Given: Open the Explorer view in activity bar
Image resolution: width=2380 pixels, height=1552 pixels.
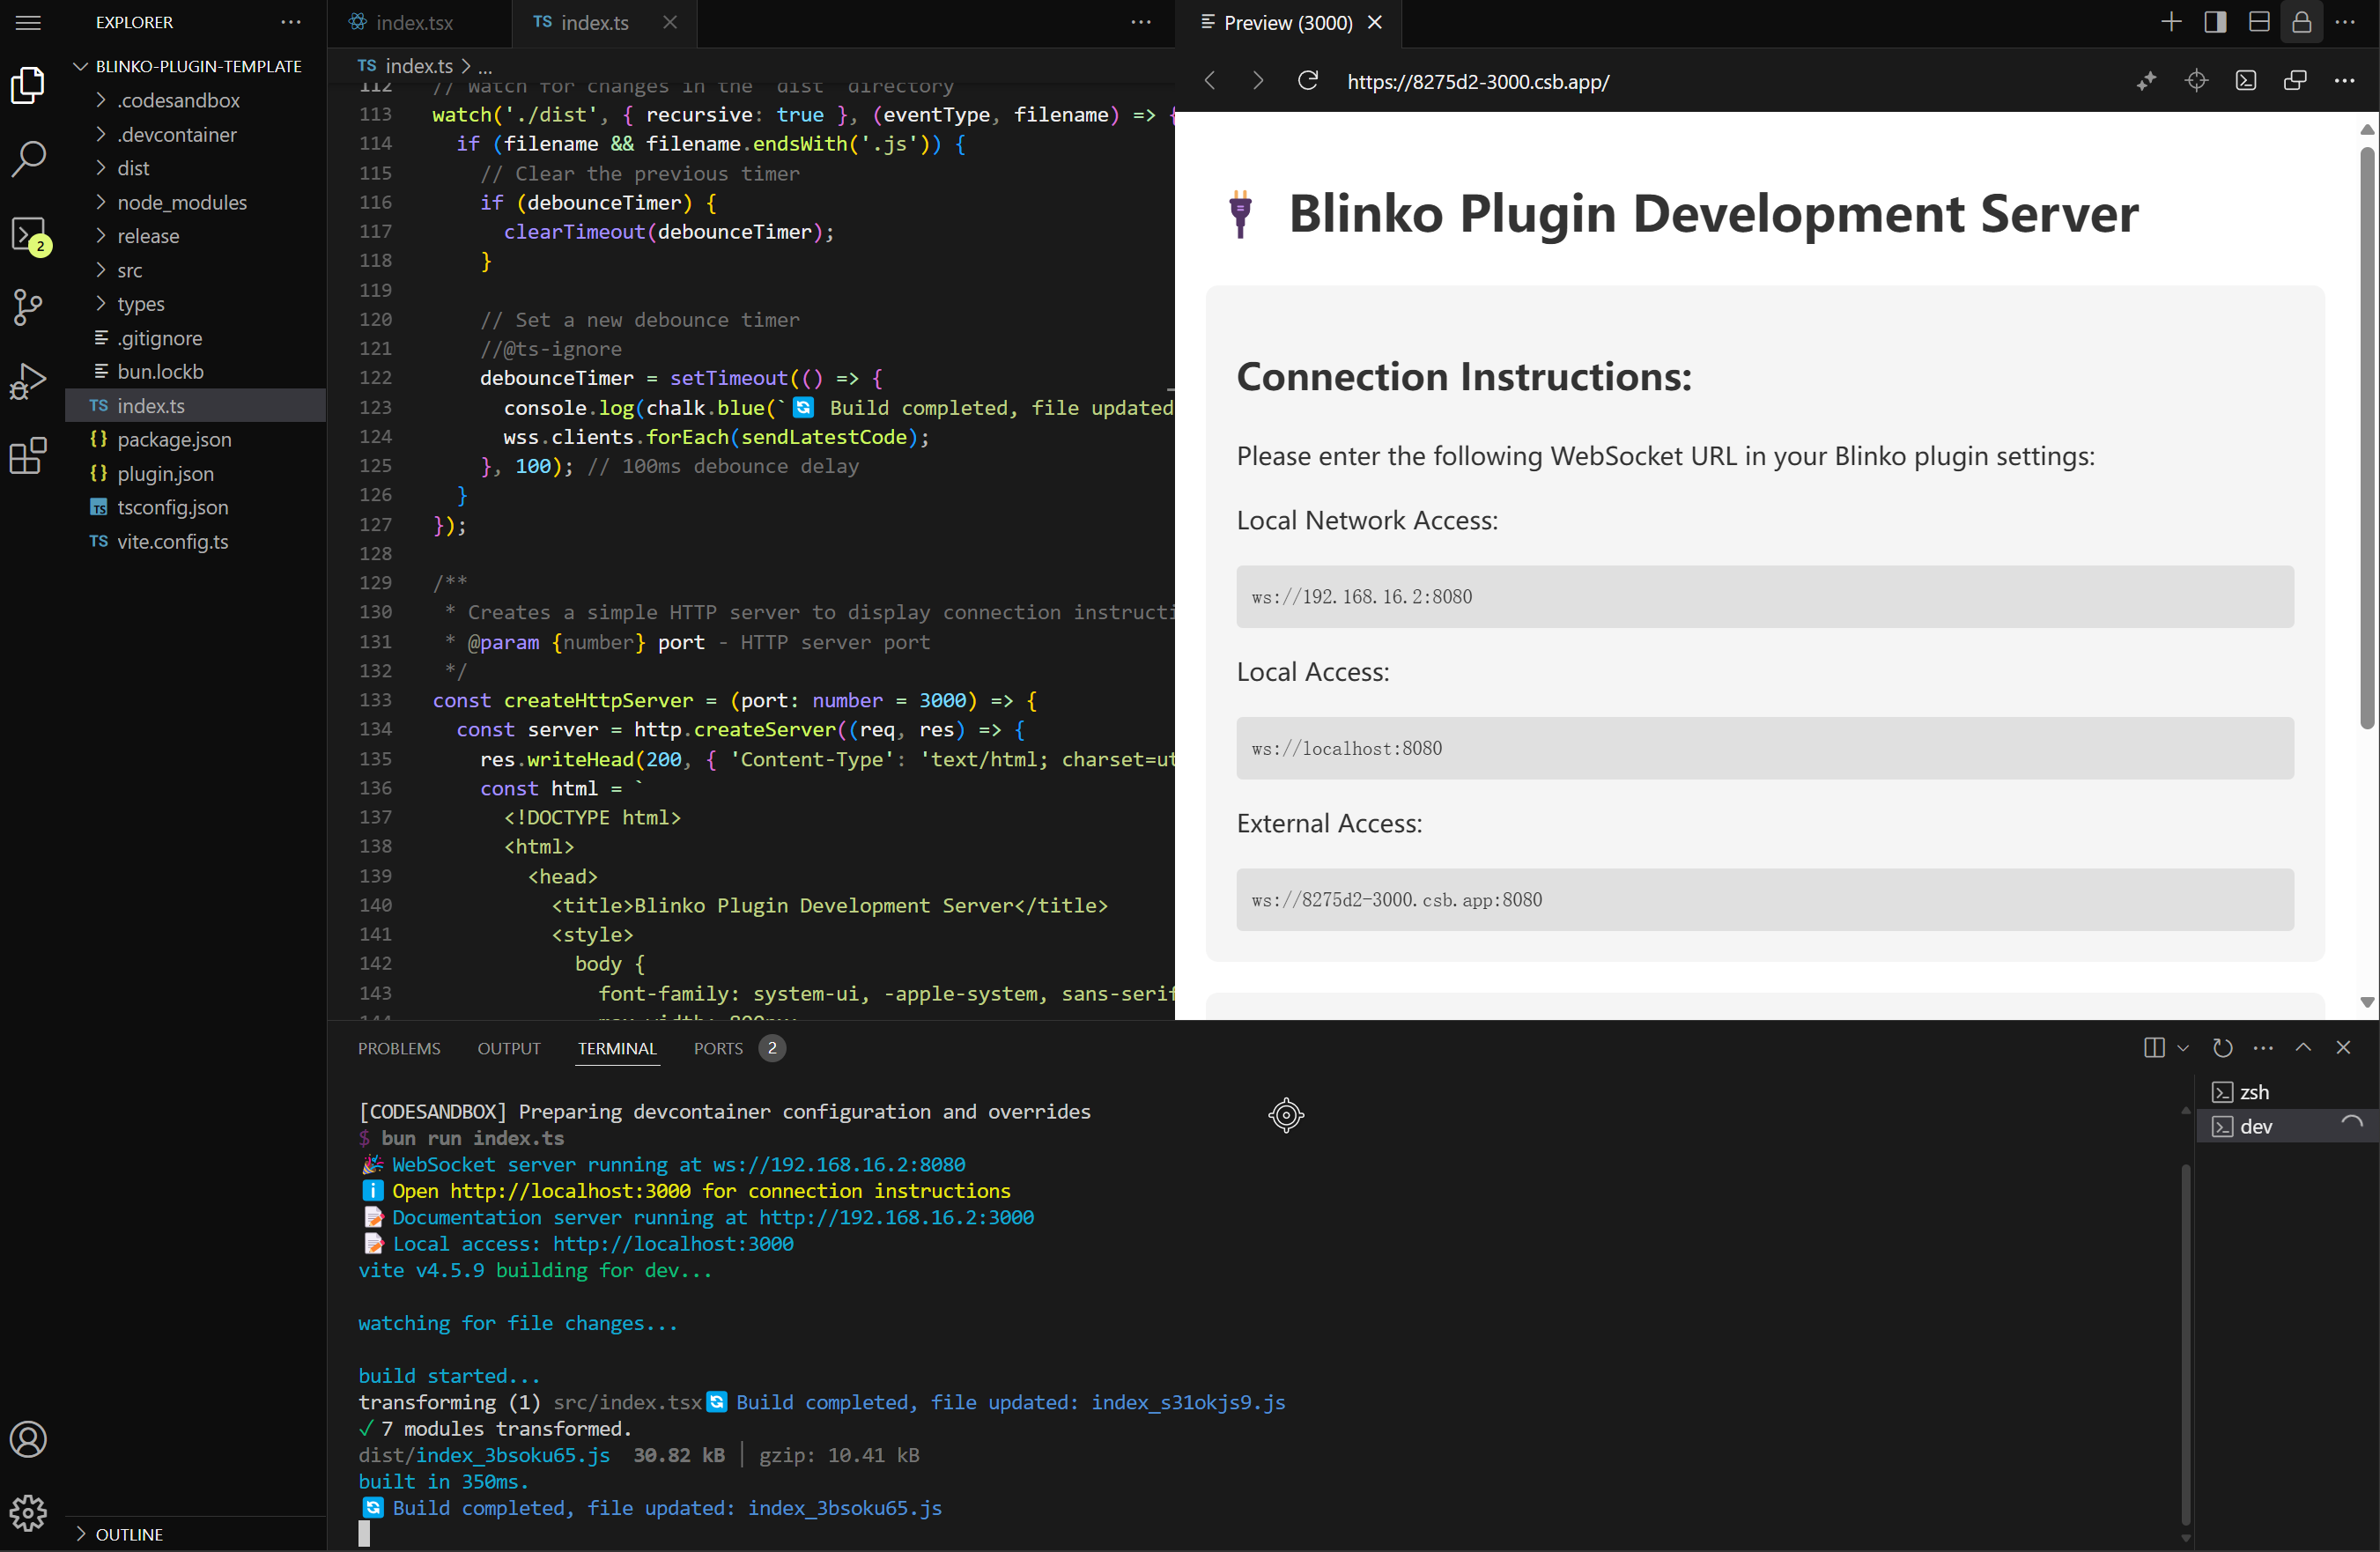Looking at the screenshot, I should 28,85.
